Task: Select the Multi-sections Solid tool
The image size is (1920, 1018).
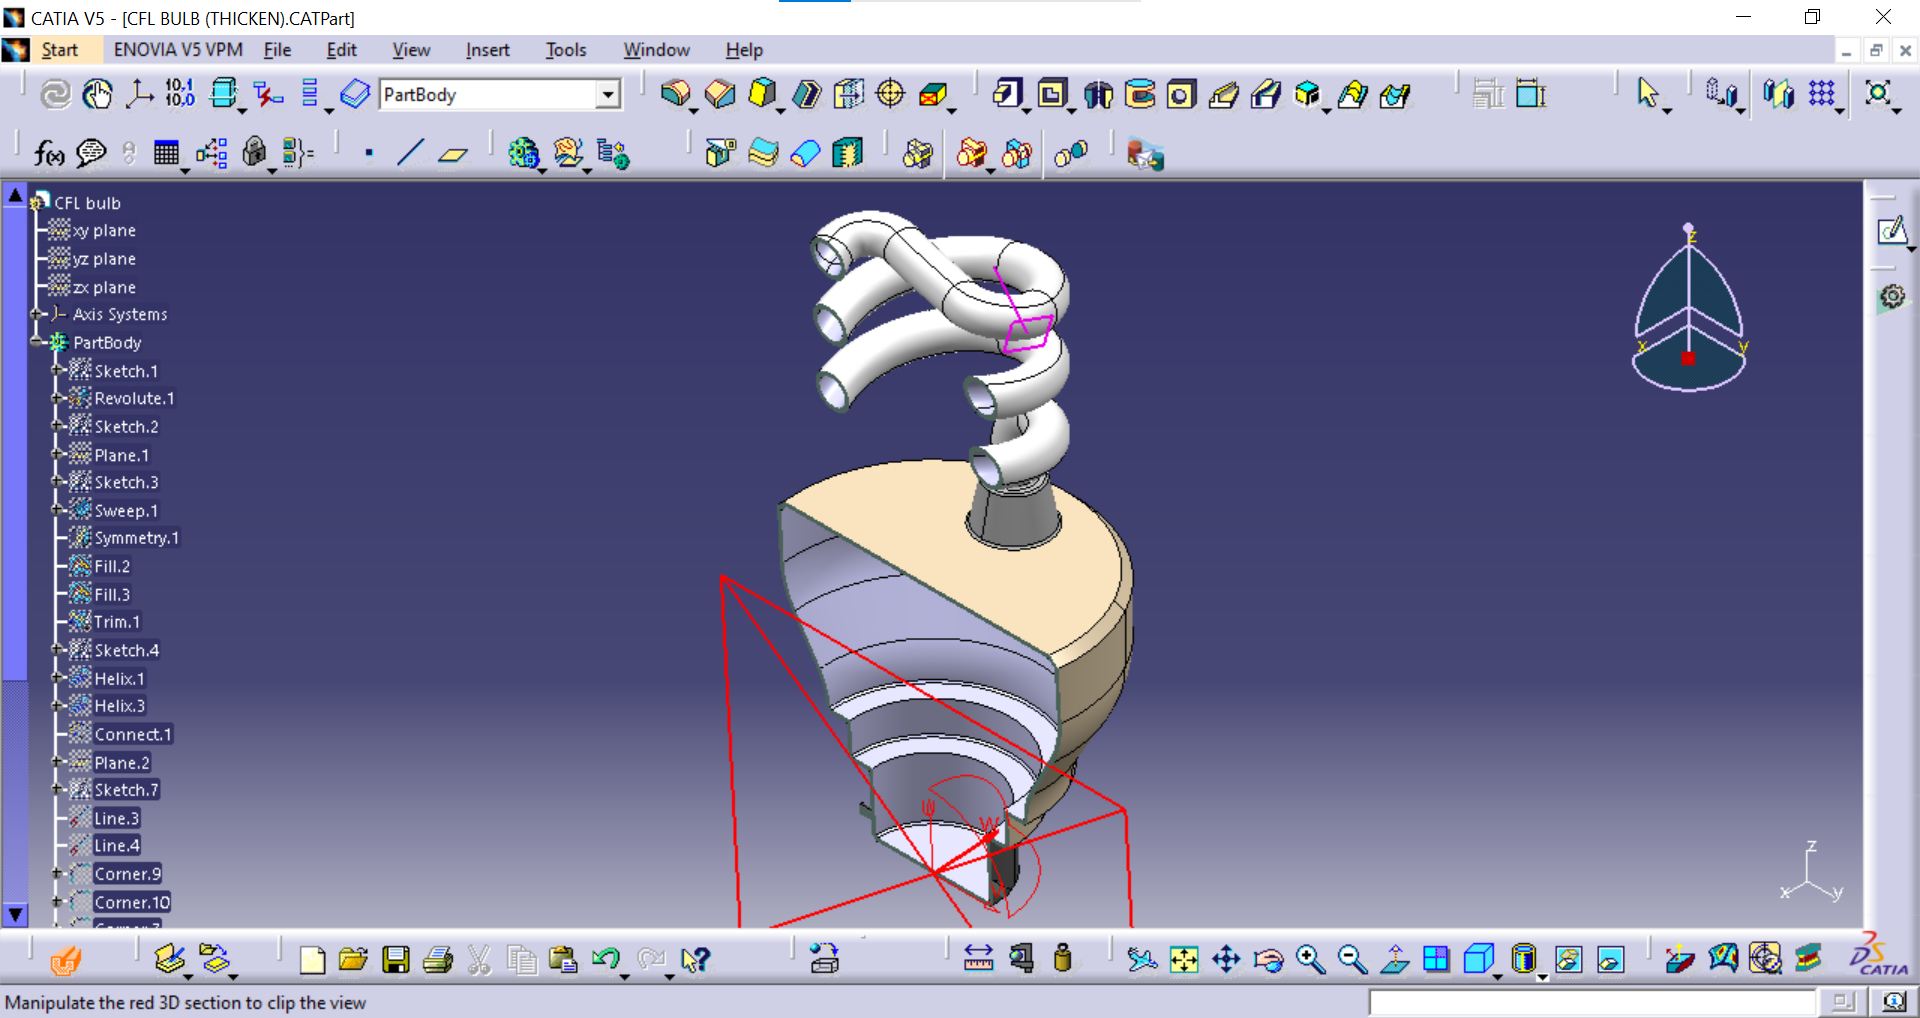Action: point(1352,94)
